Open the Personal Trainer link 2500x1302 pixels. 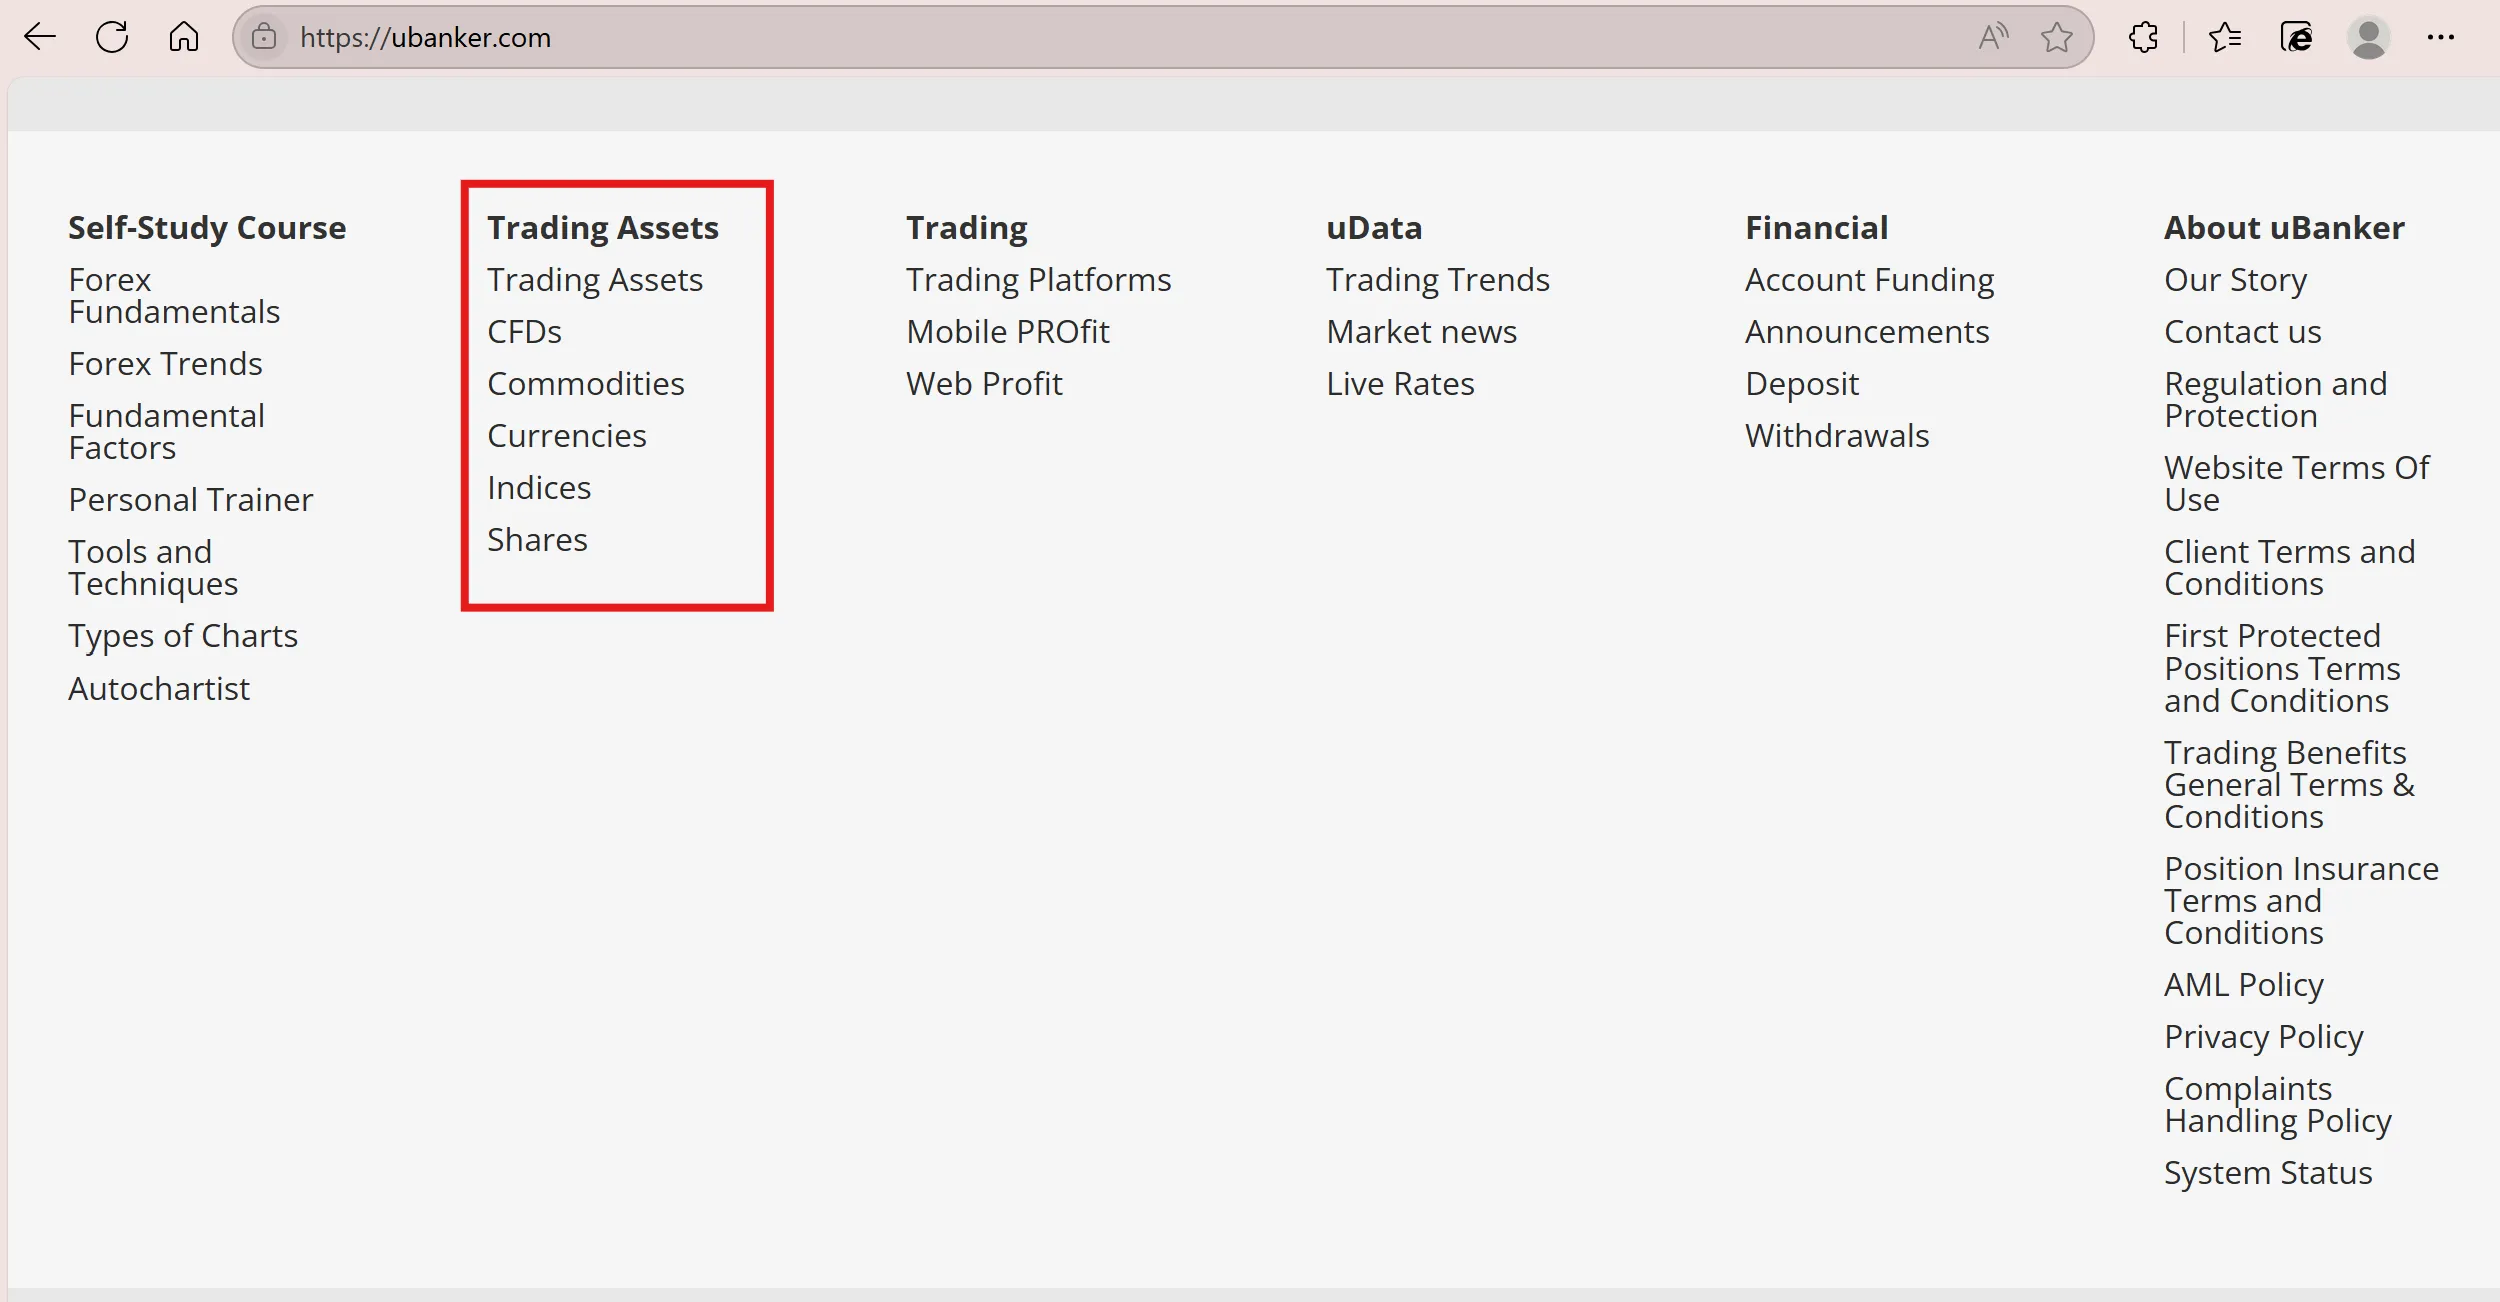[x=190, y=500]
